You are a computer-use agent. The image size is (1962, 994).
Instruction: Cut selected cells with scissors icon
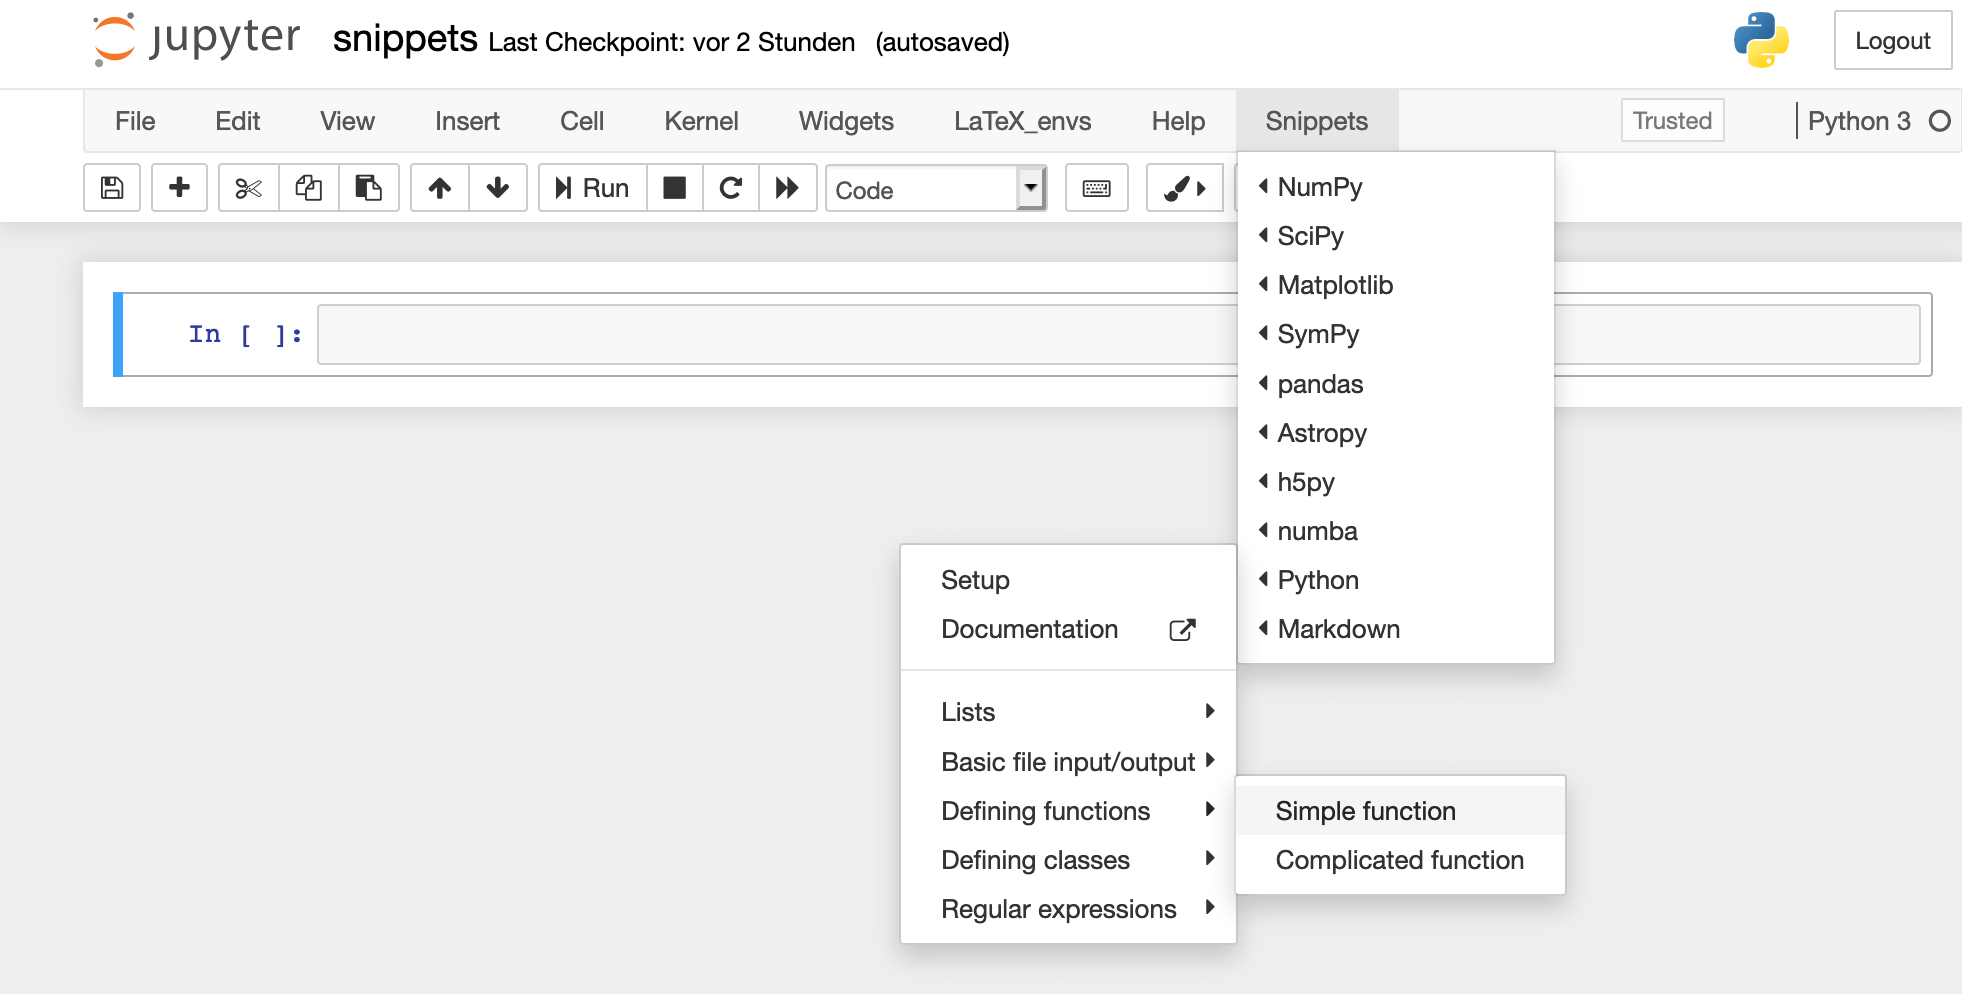(248, 188)
